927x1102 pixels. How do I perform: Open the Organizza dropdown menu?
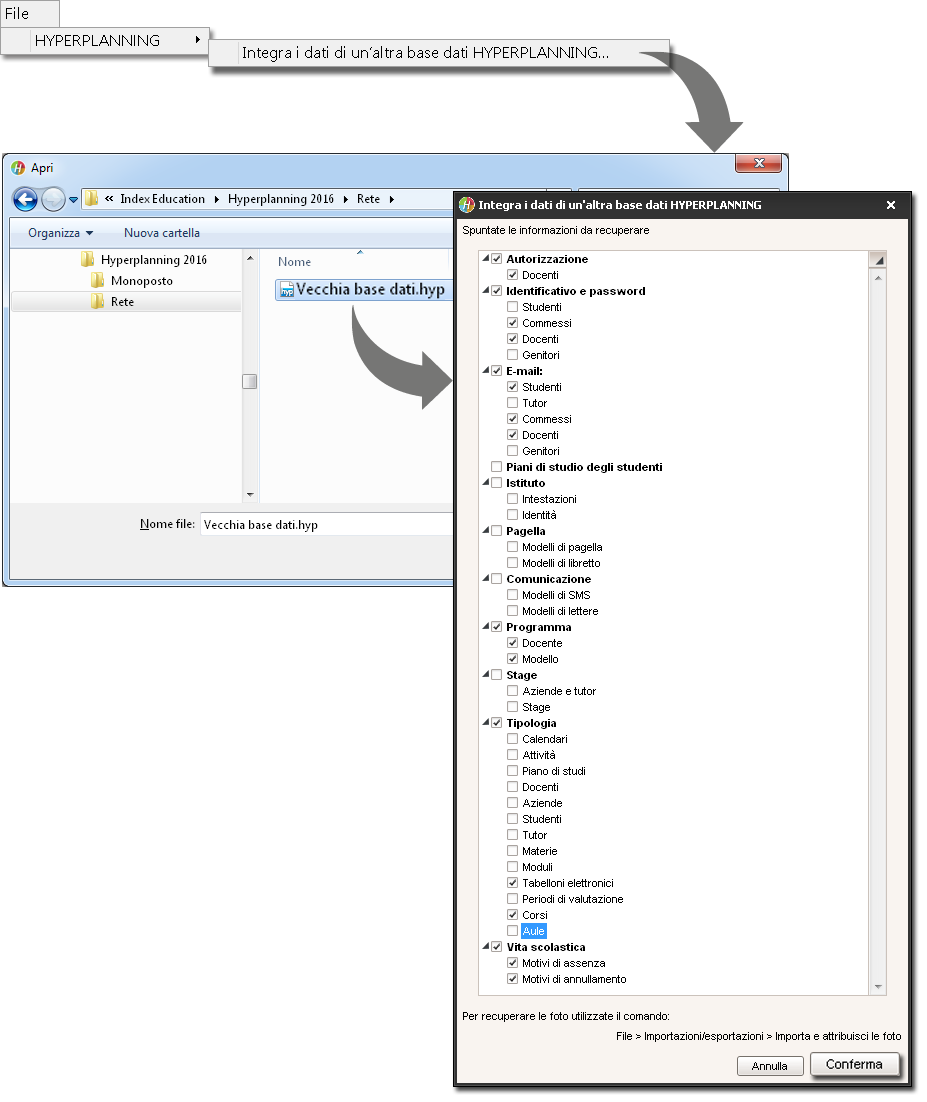(60, 233)
